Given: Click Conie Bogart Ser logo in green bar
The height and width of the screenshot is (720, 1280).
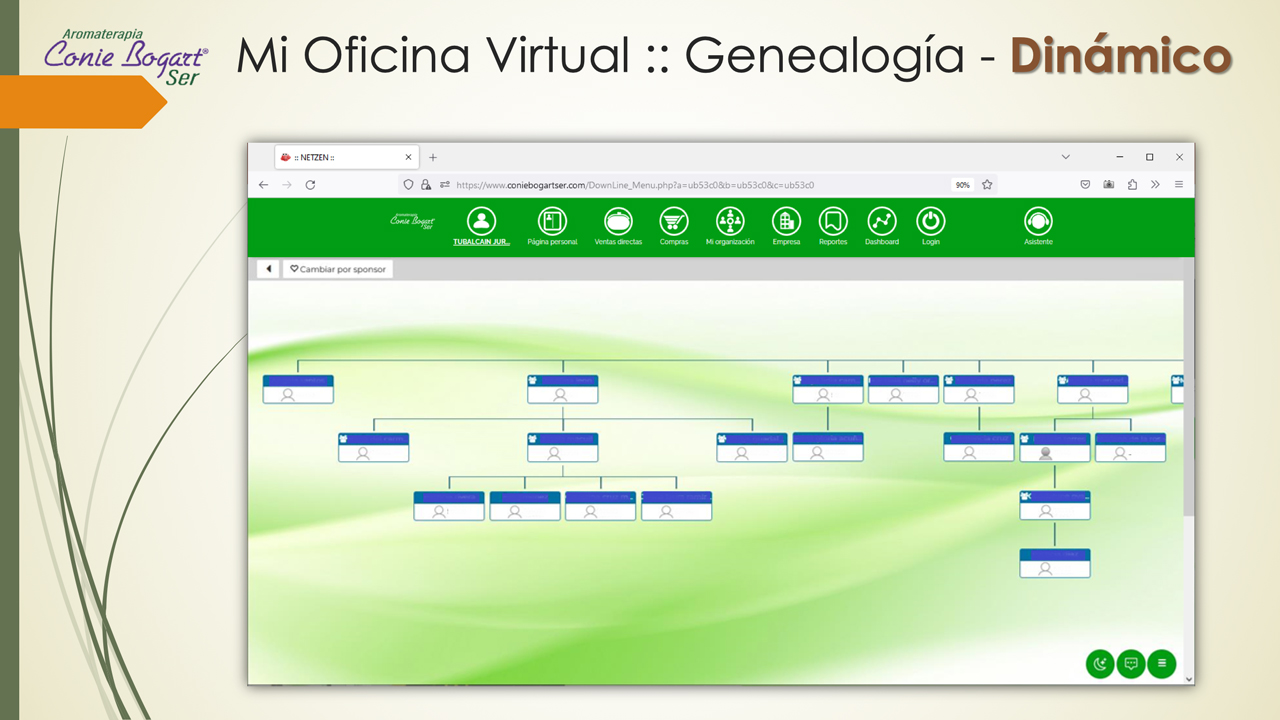Looking at the screenshot, I should [x=413, y=221].
